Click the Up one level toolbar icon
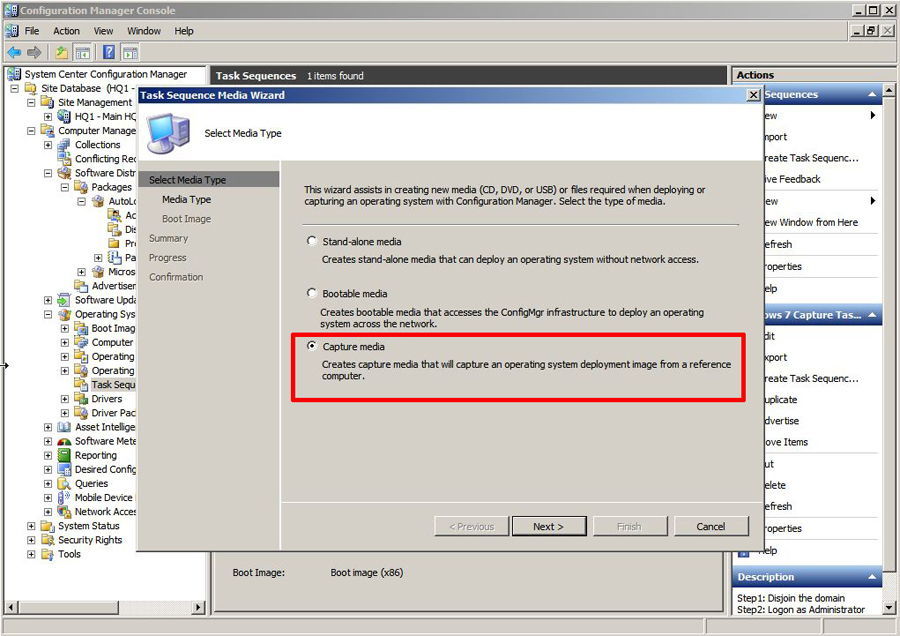Viewport: 900px width, 636px height. 61,53
